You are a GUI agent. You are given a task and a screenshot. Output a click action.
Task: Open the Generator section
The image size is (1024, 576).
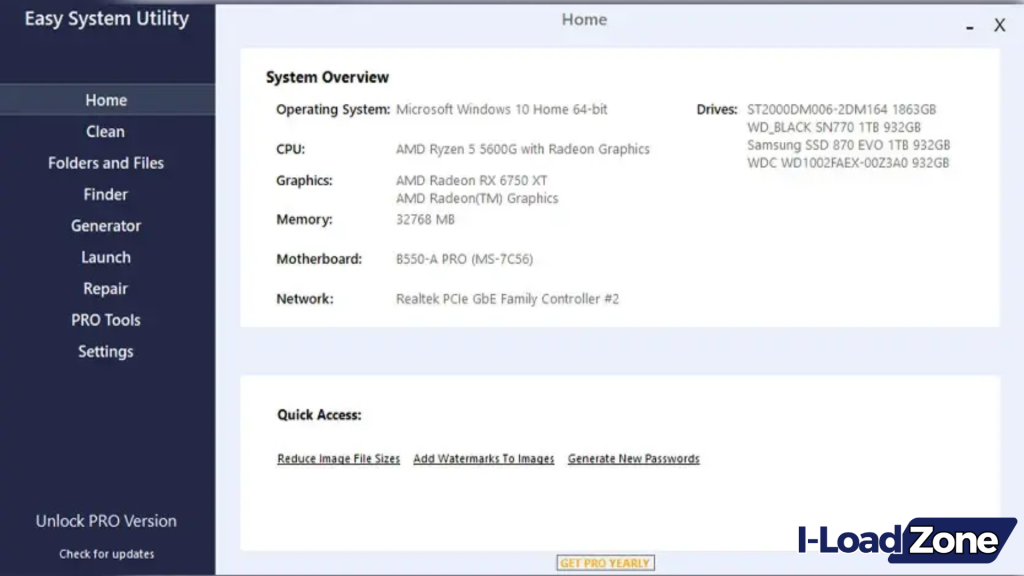105,225
